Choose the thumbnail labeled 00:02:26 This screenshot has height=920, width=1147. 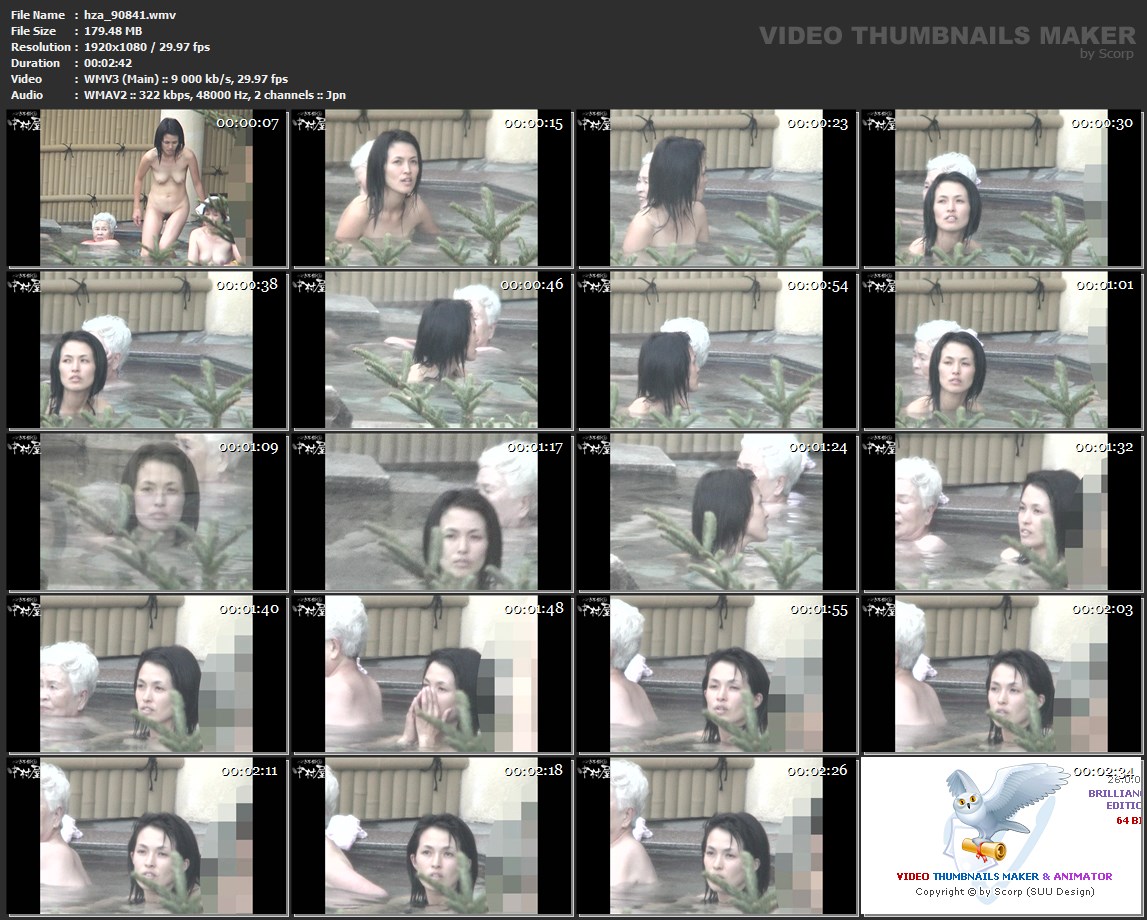[717, 837]
